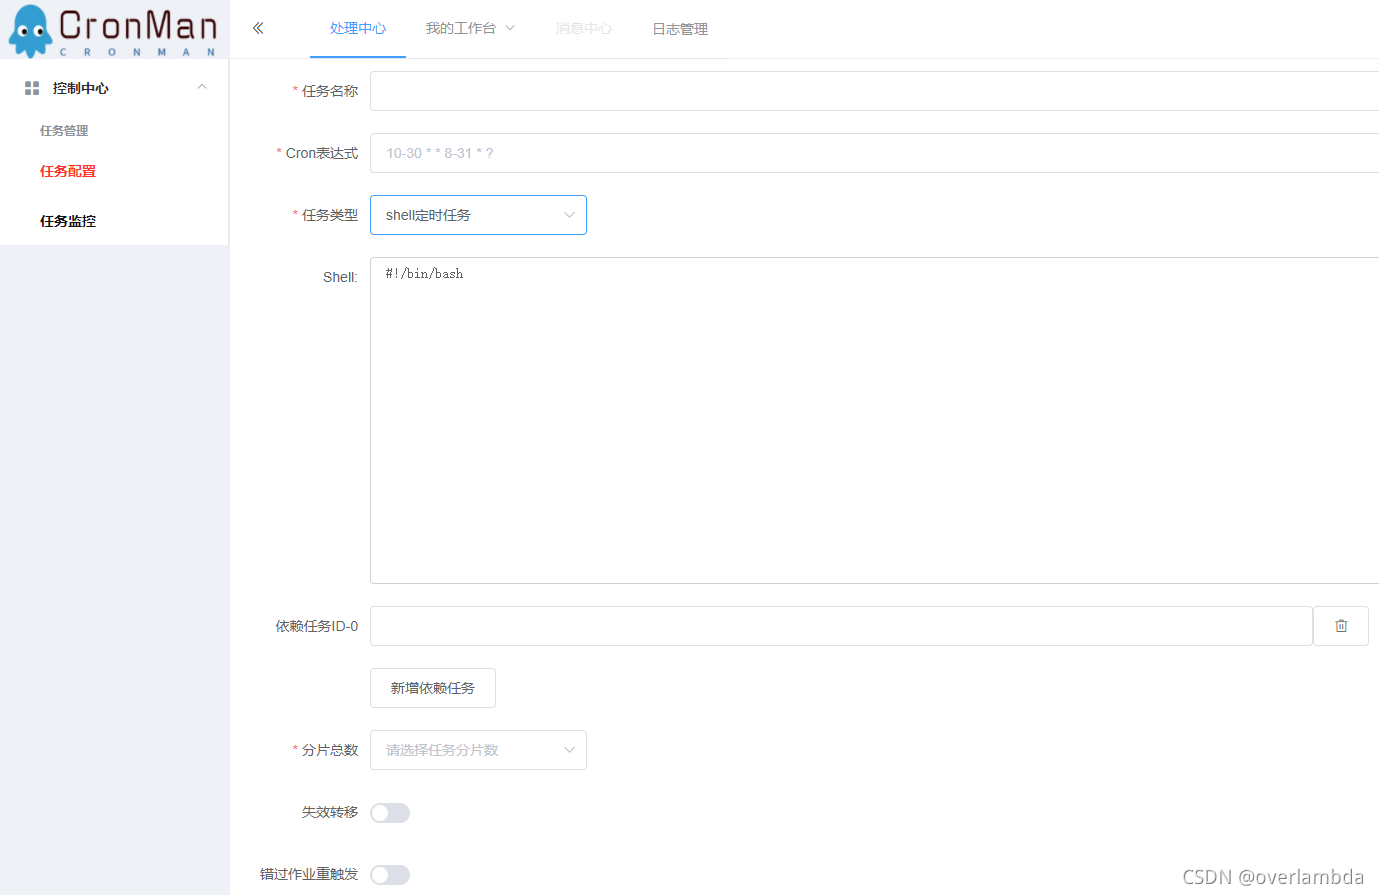Focus the 依赖任务ID-0 input field
Viewport: 1379px width, 895px height.
click(841, 626)
